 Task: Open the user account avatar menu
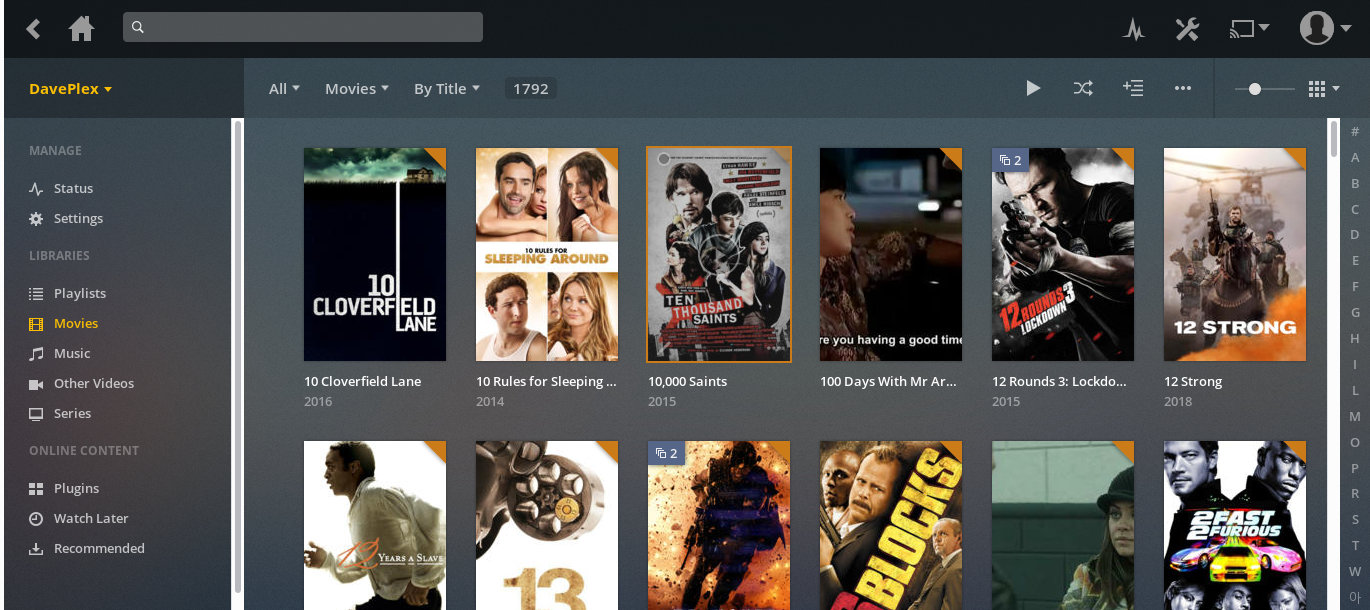coord(1325,28)
